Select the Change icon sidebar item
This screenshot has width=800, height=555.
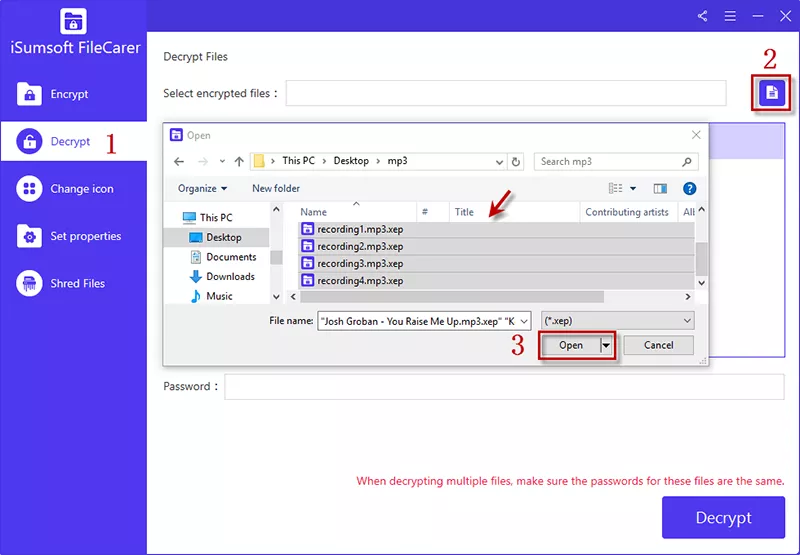[81, 189]
